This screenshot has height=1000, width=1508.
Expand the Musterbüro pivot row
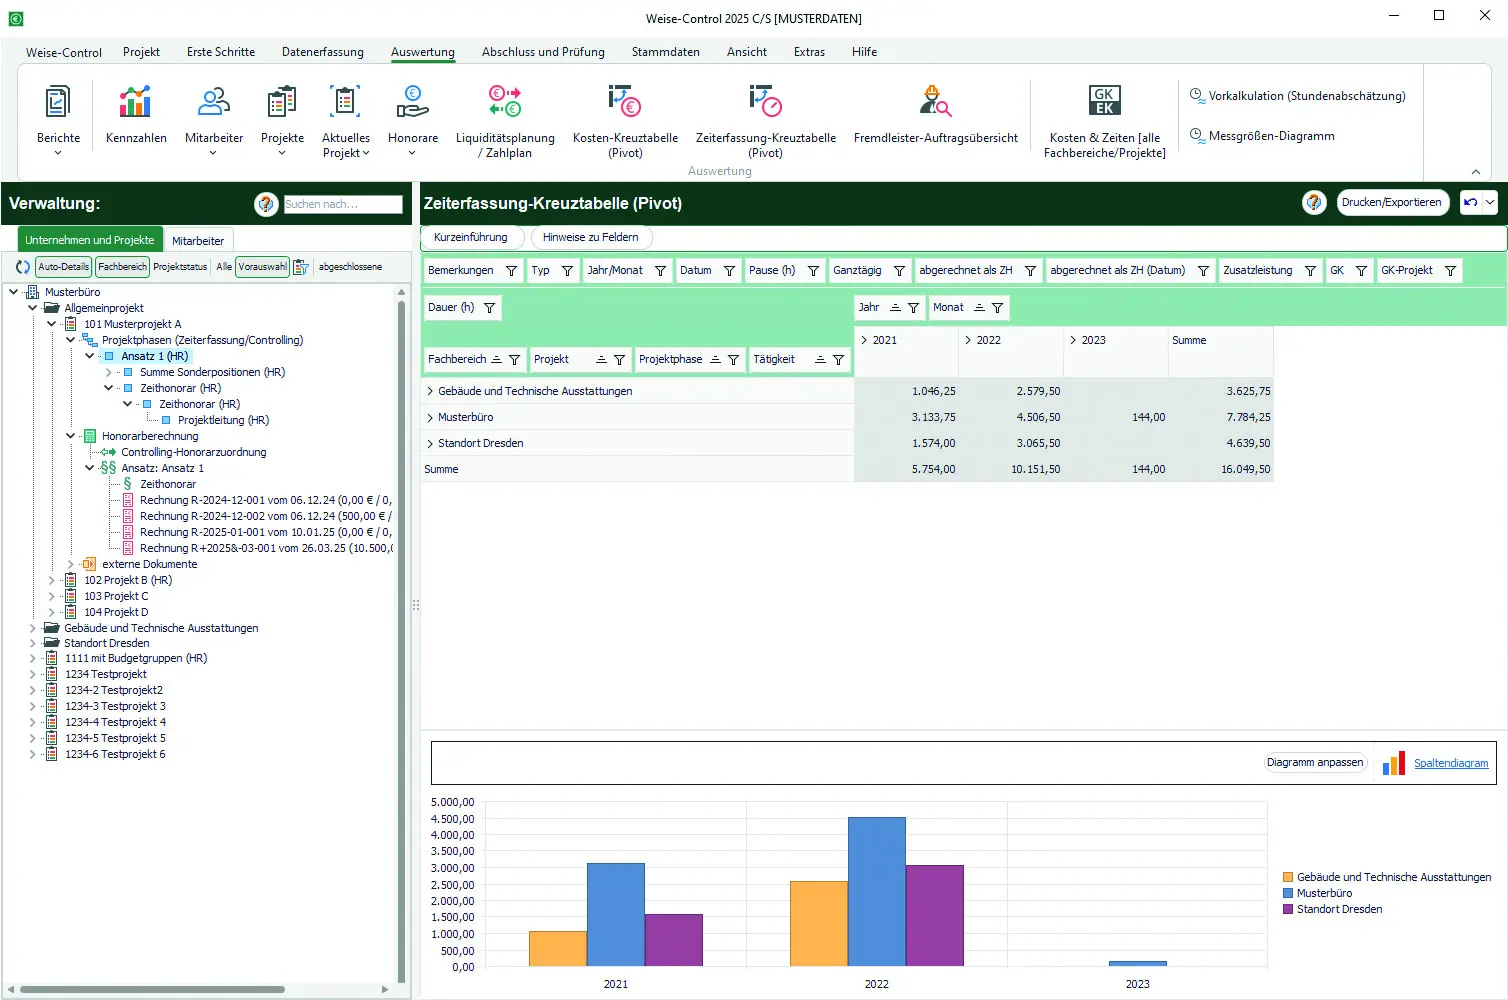click(430, 417)
